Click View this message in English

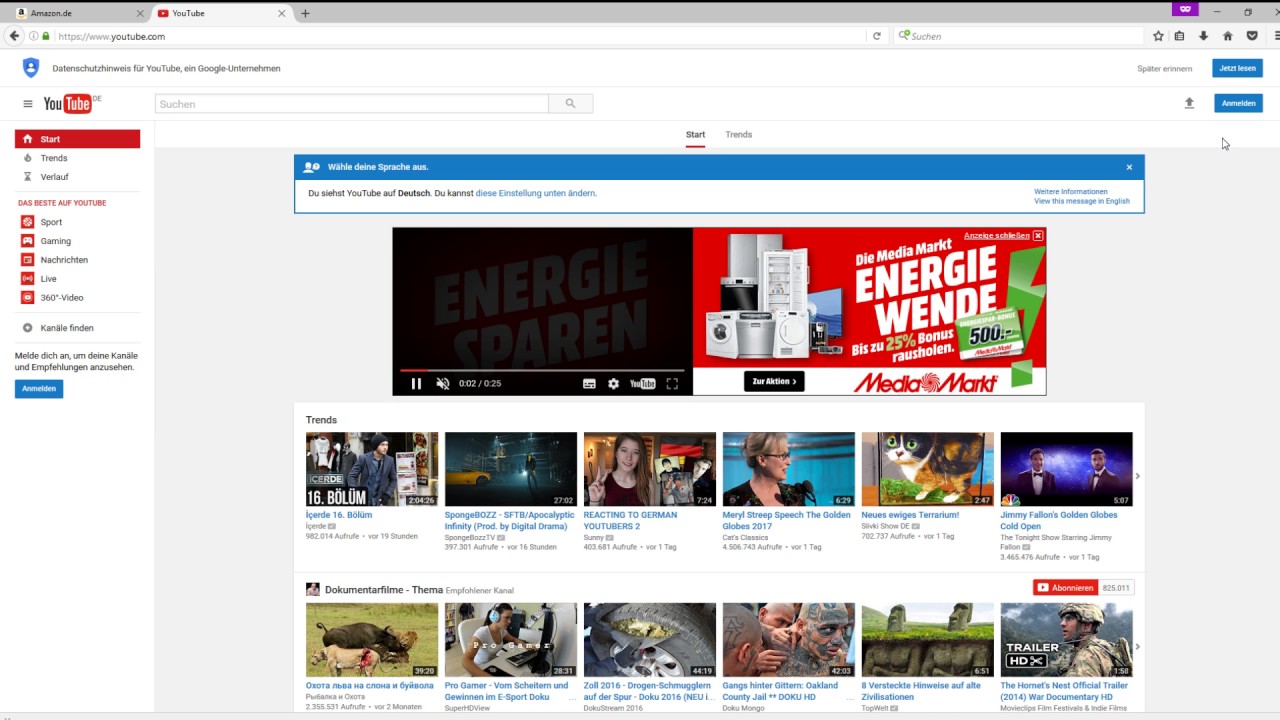coord(1082,201)
